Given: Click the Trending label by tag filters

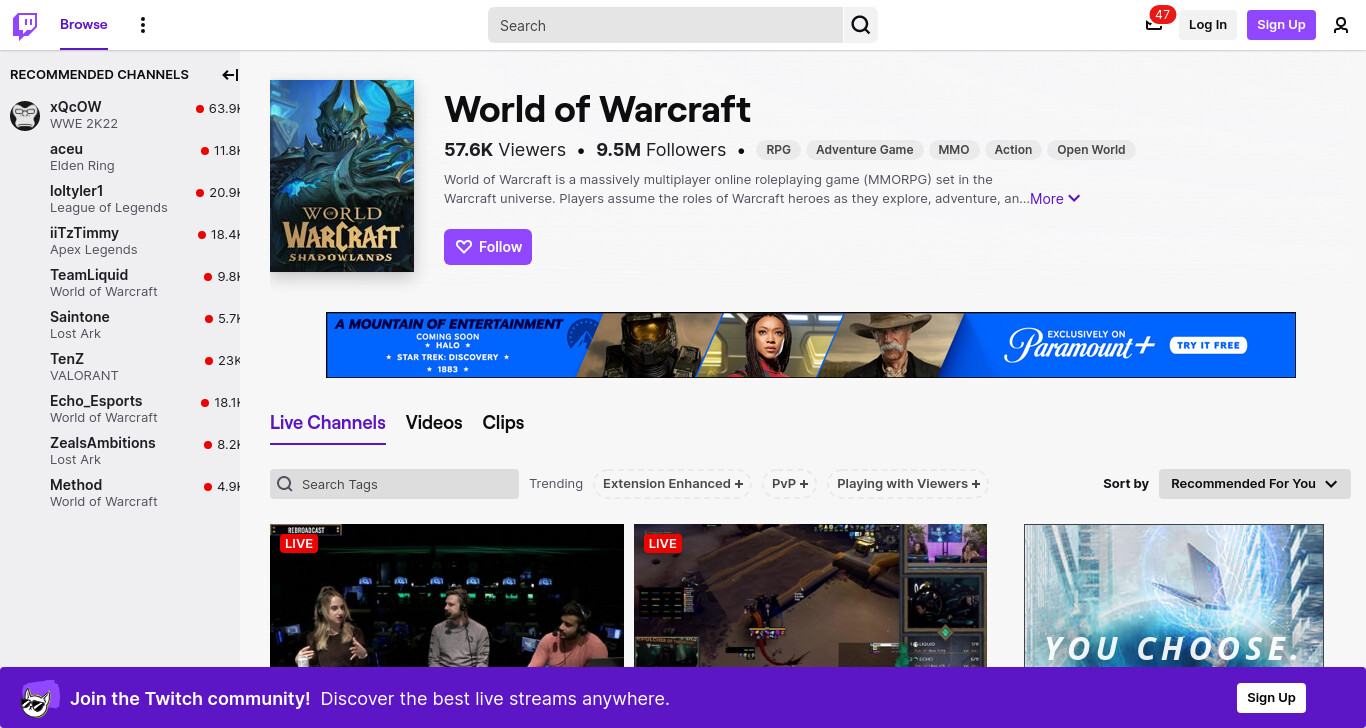Looking at the screenshot, I should point(556,484).
